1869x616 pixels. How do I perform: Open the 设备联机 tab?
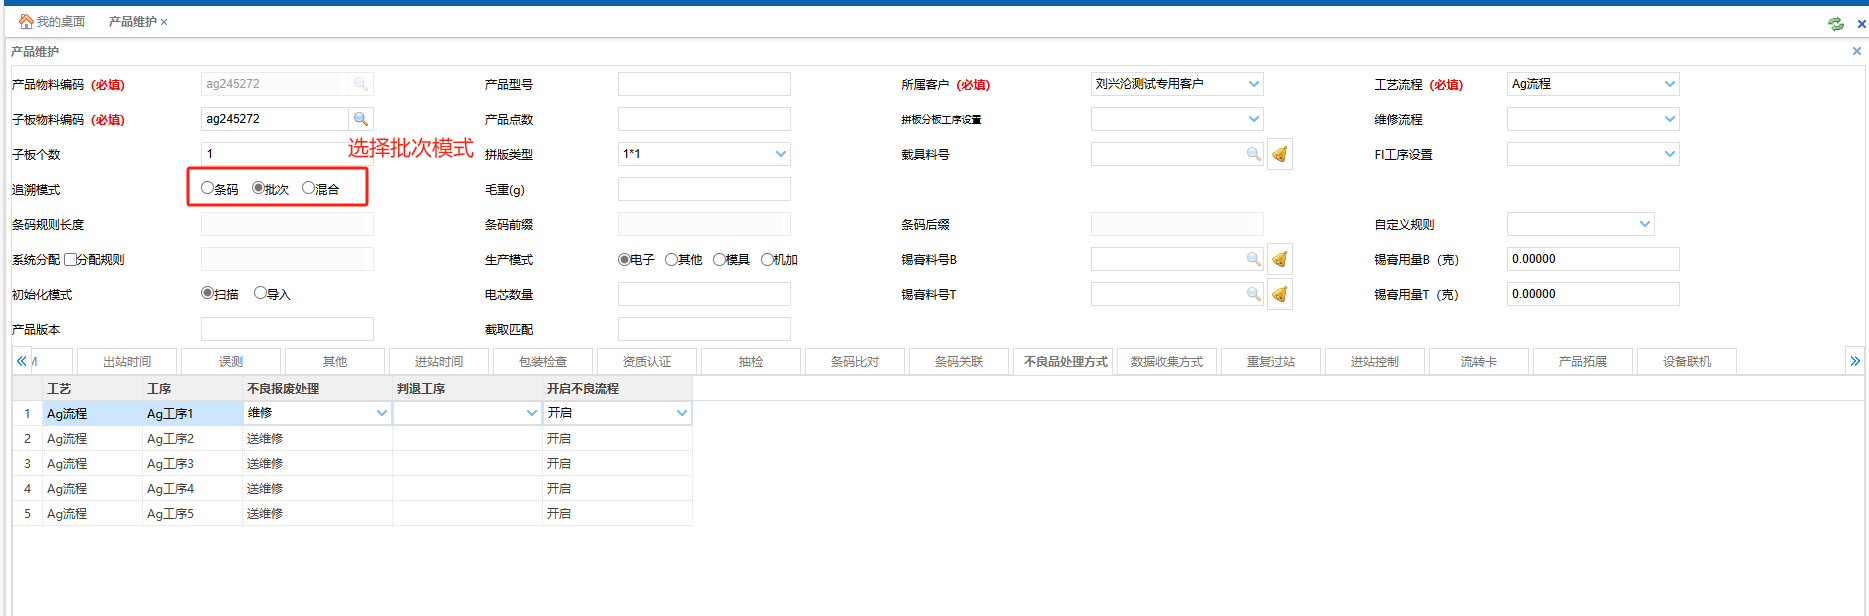pyautogui.click(x=1686, y=361)
